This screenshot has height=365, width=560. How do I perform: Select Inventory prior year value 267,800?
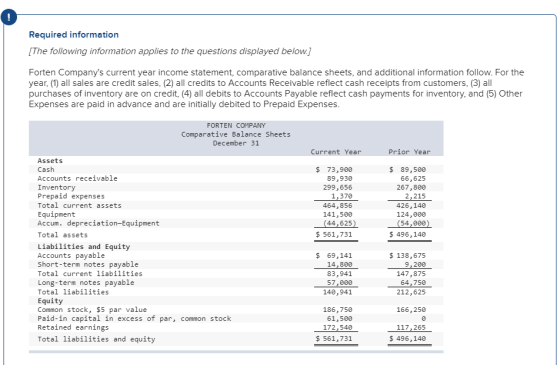point(411,188)
